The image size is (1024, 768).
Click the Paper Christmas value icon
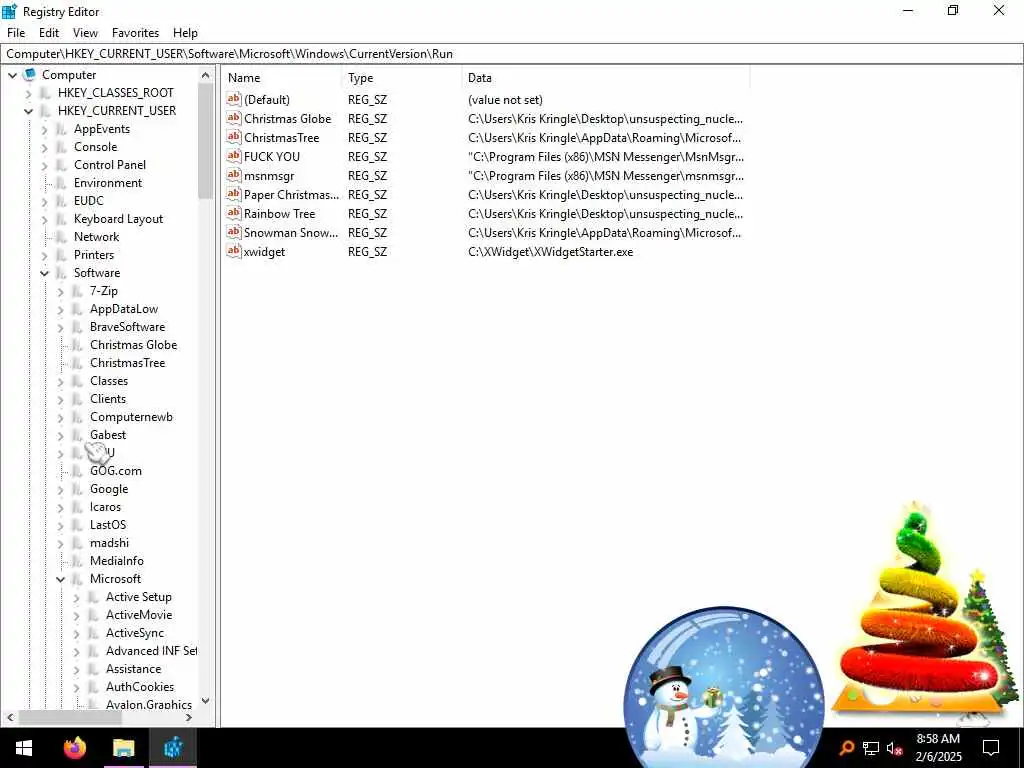234,194
